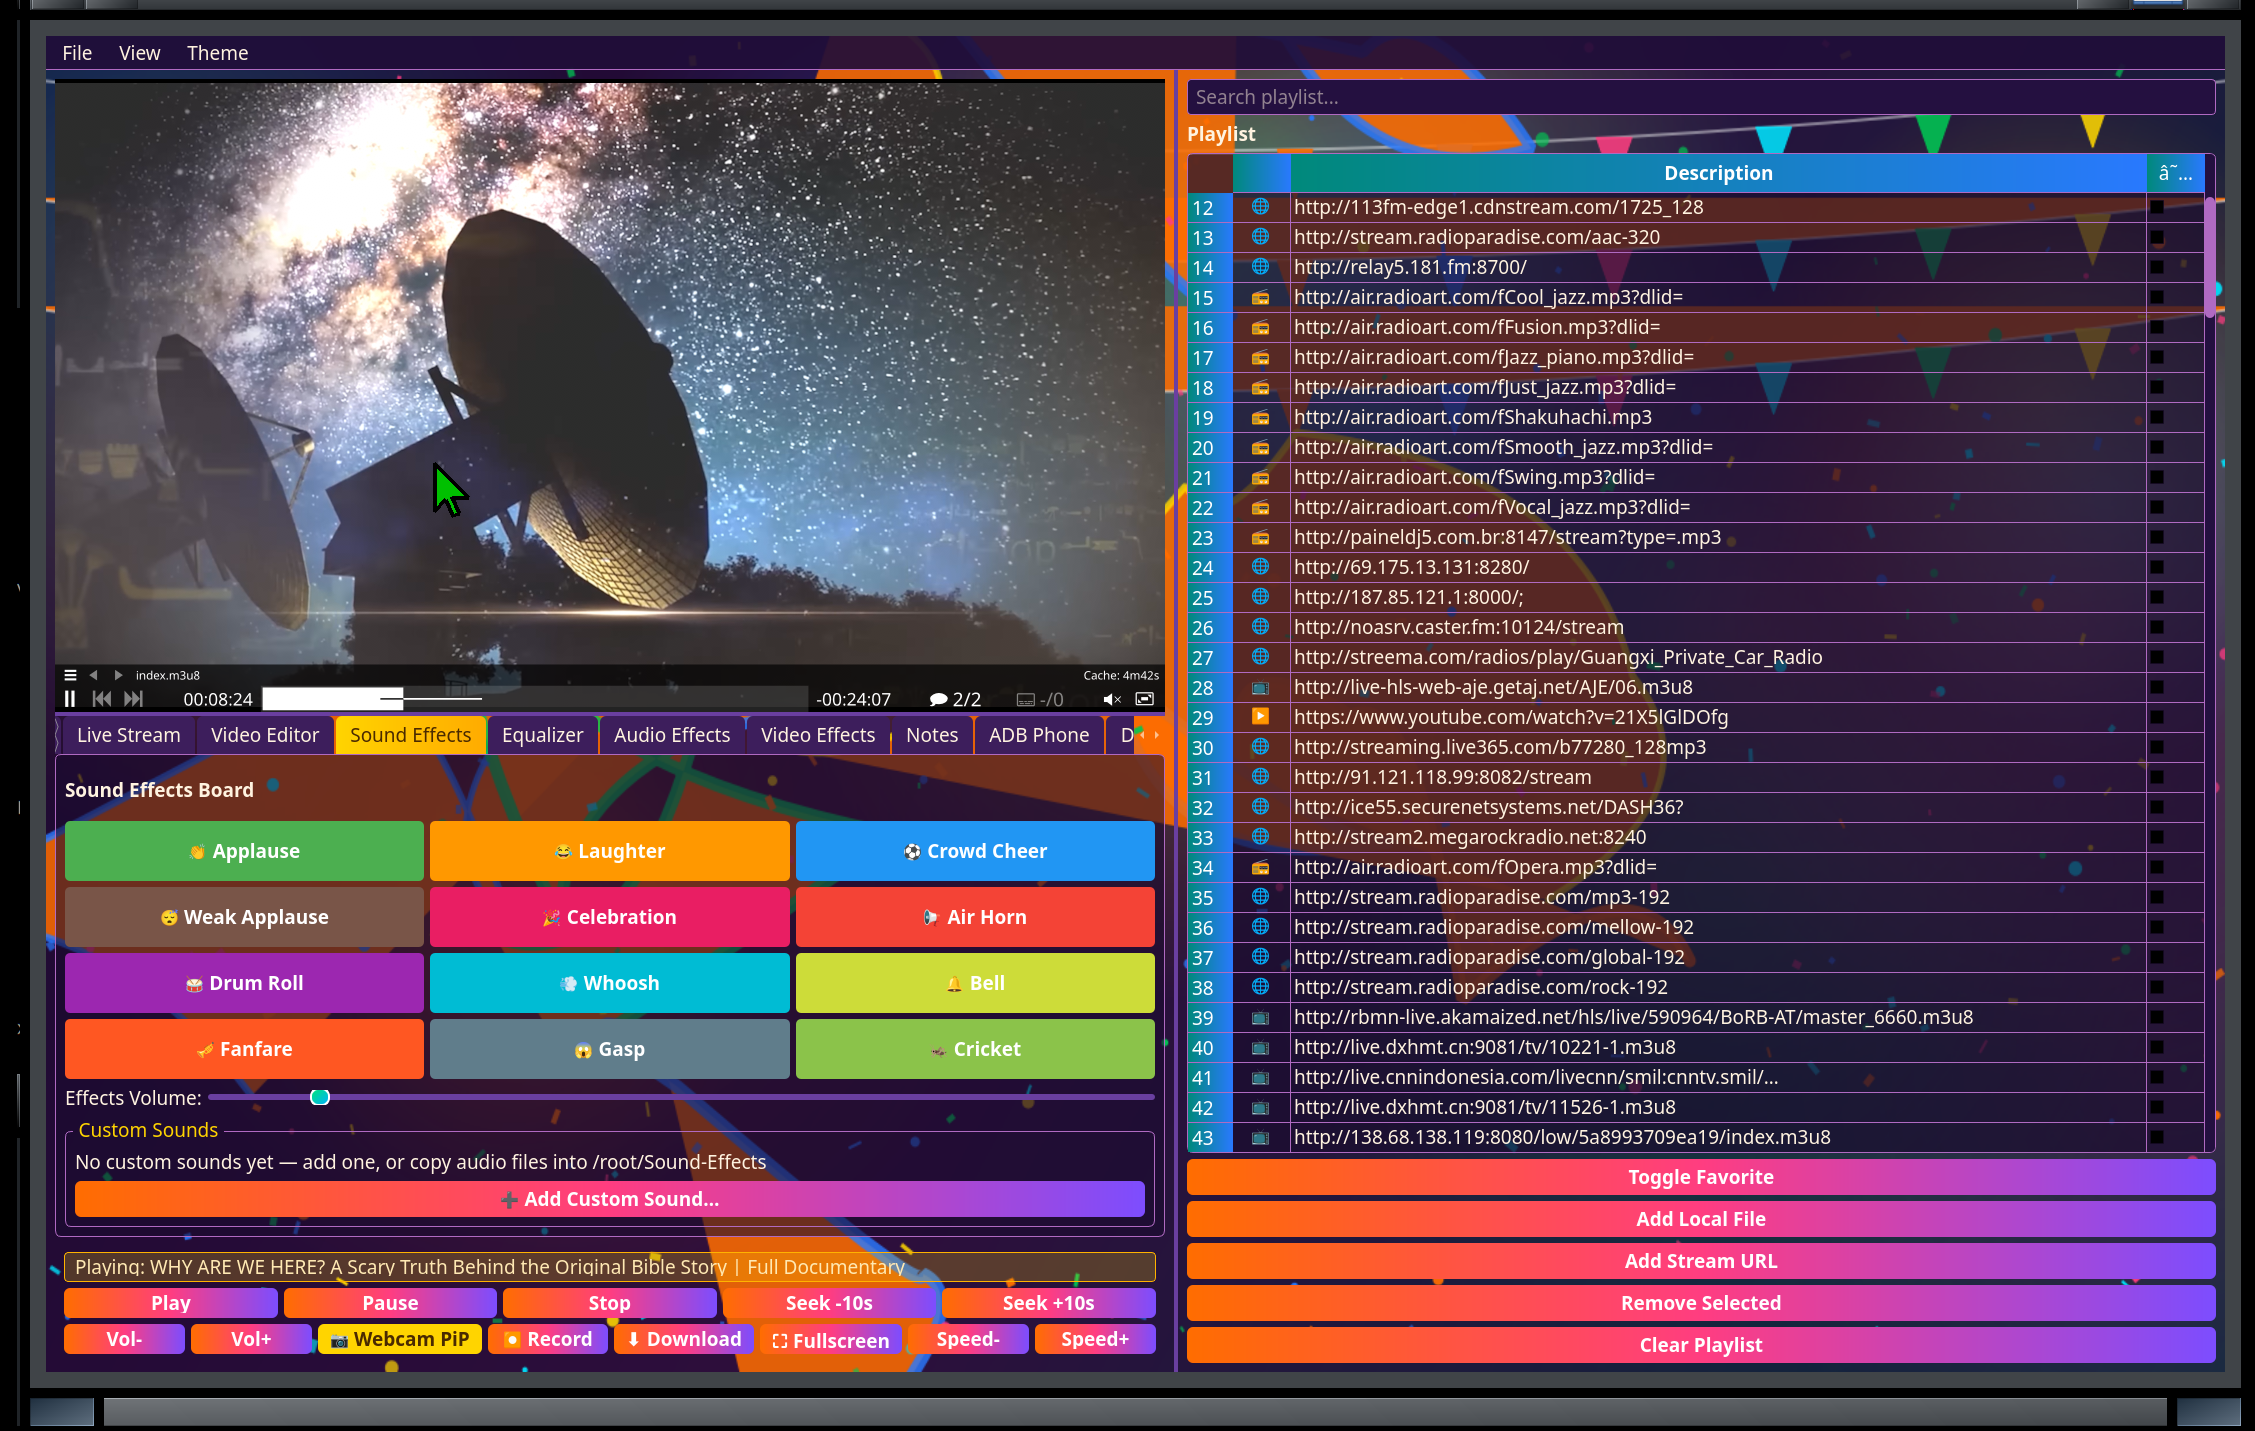The image size is (2255, 1431).
Task: Pause the video with the on-screen pause icon
Action: point(70,699)
